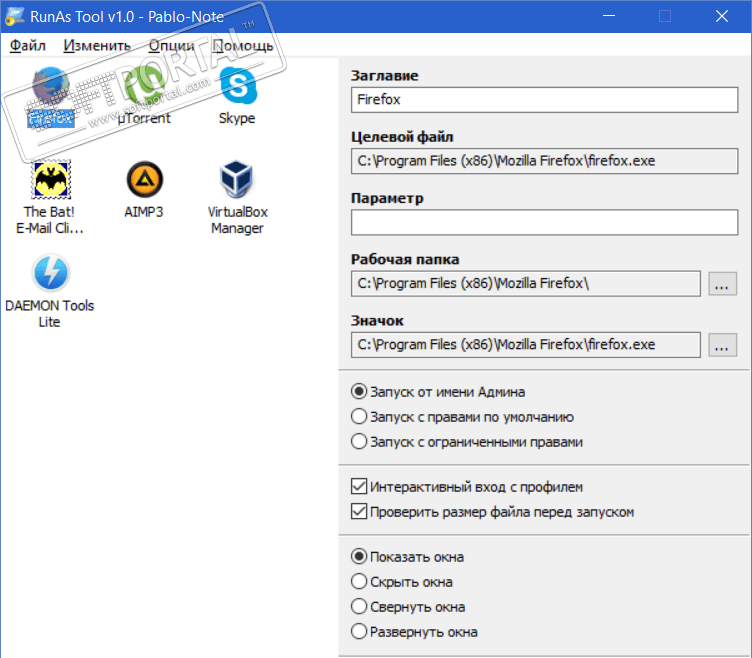This screenshot has height=658, width=752.
Task: Select Скрыть окна radio button
Action: click(x=359, y=581)
